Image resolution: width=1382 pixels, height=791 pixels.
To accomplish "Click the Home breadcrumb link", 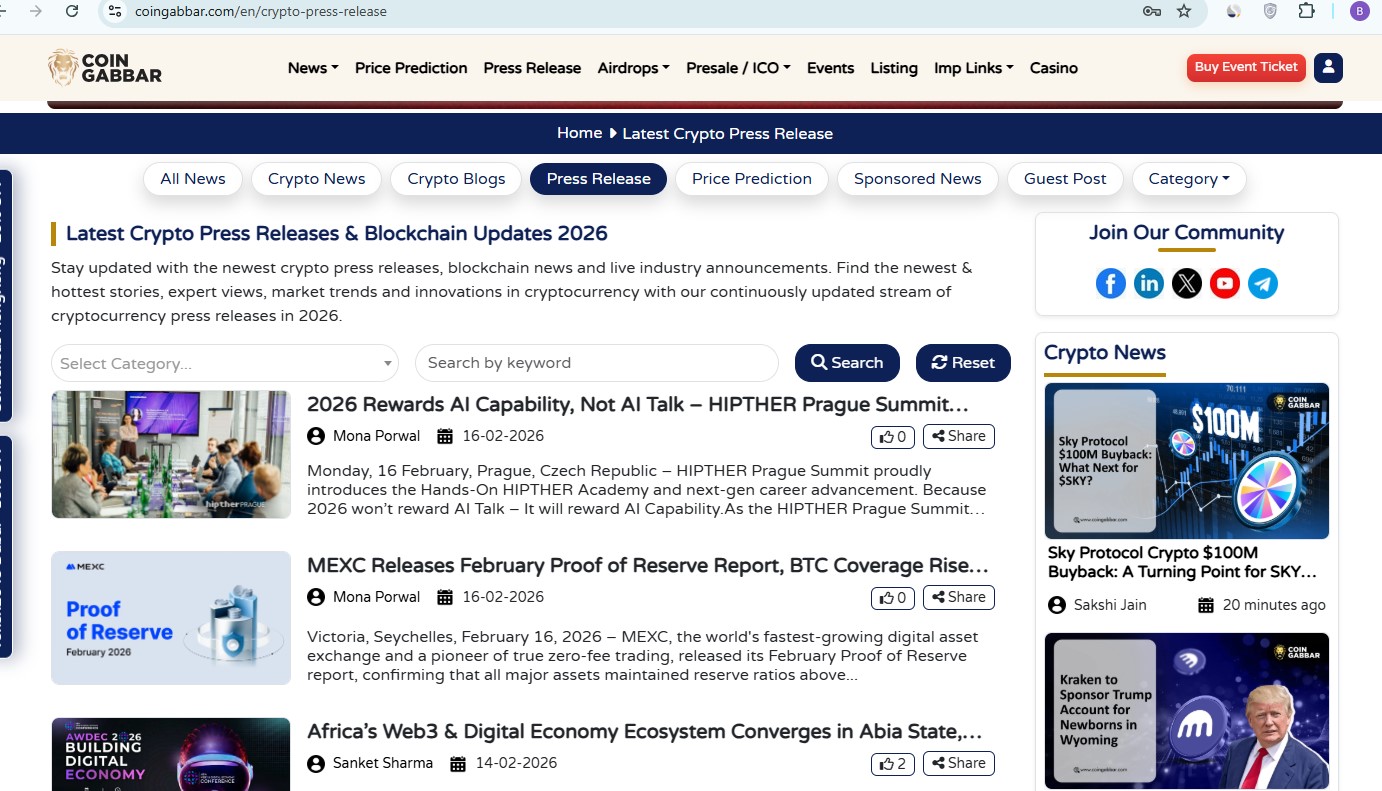I will pyautogui.click(x=579, y=132).
